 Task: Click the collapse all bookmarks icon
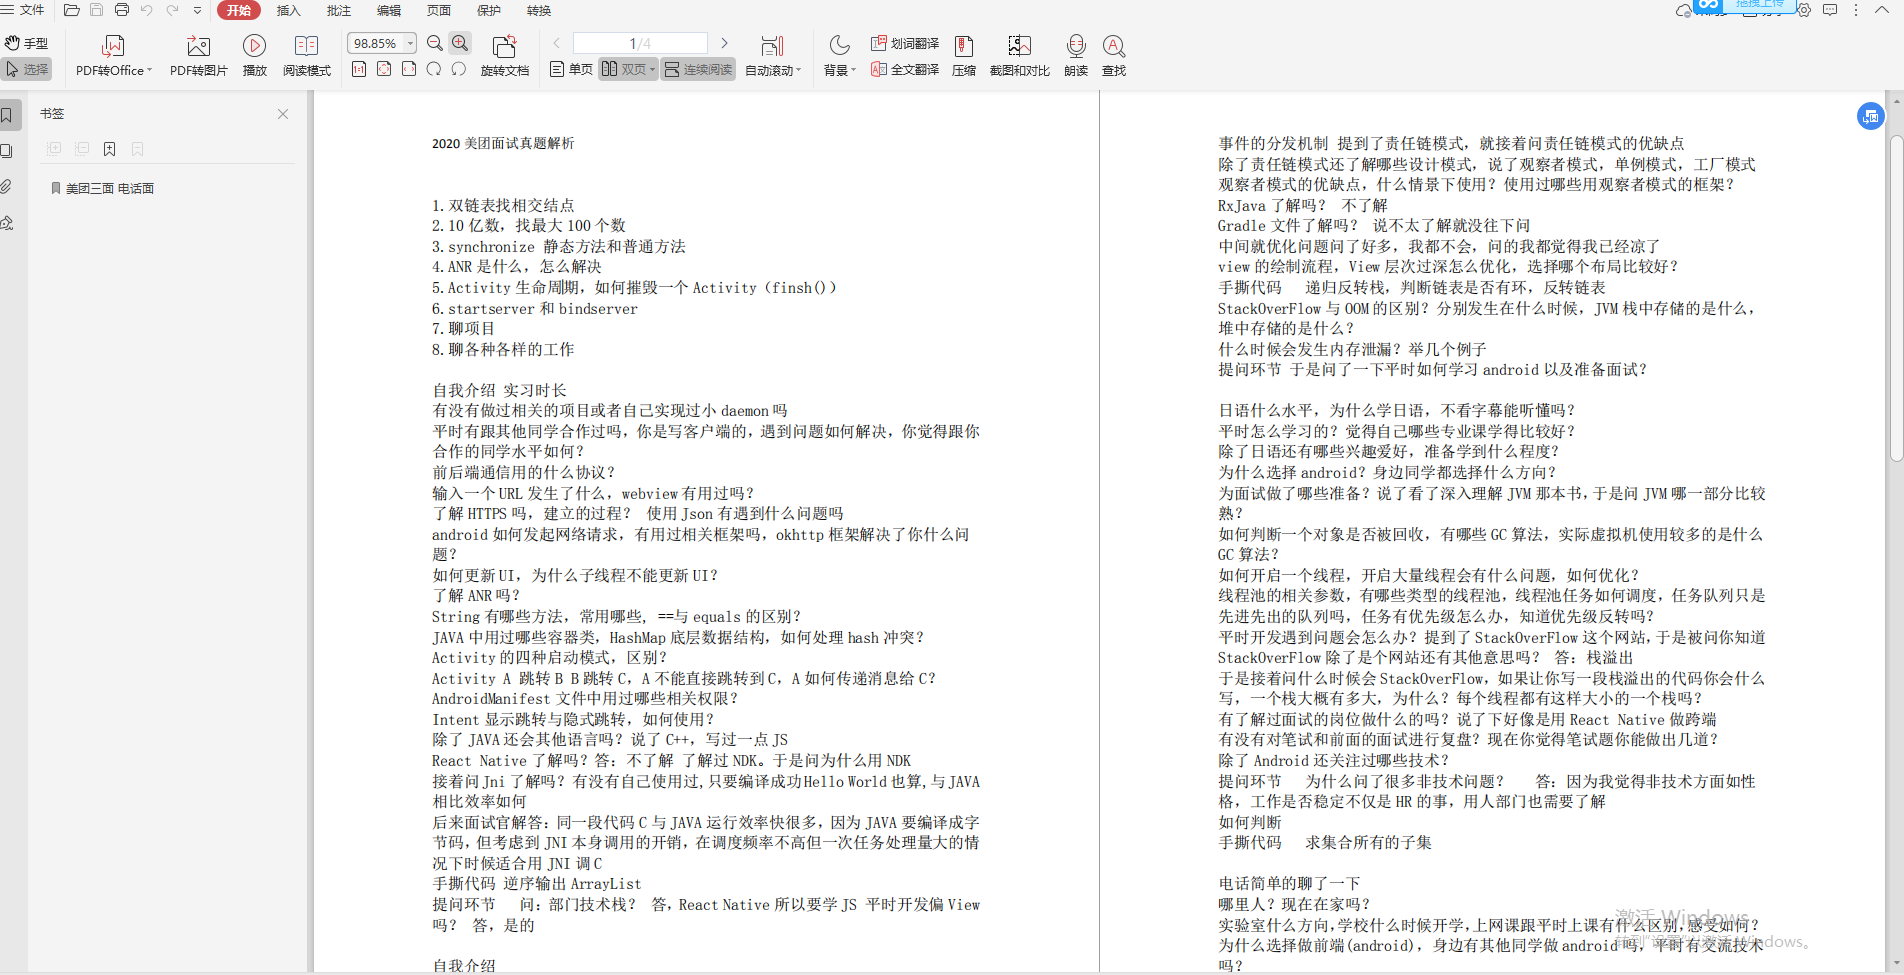click(82, 149)
